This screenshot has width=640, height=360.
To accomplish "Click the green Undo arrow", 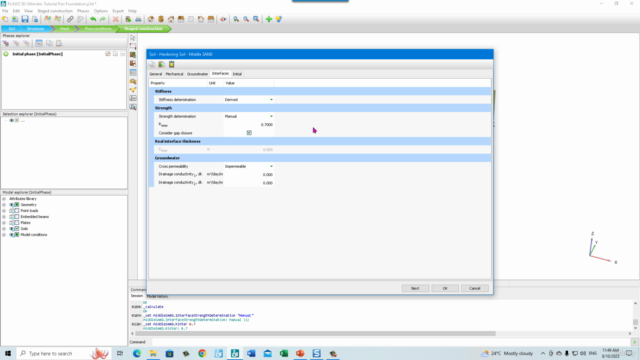I will [x=93, y=19].
